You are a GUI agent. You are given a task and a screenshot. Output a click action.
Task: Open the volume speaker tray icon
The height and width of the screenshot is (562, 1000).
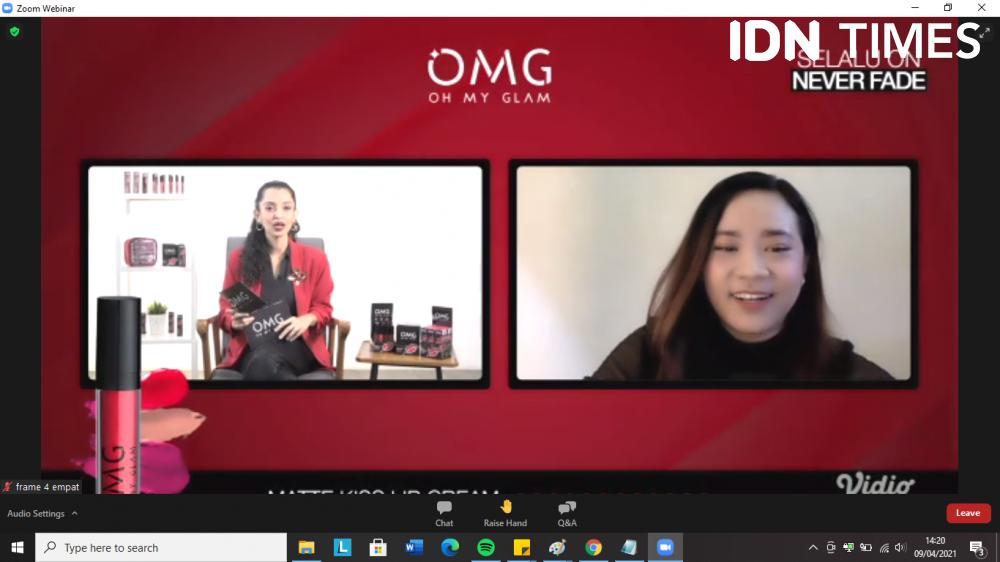[x=900, y=547]
